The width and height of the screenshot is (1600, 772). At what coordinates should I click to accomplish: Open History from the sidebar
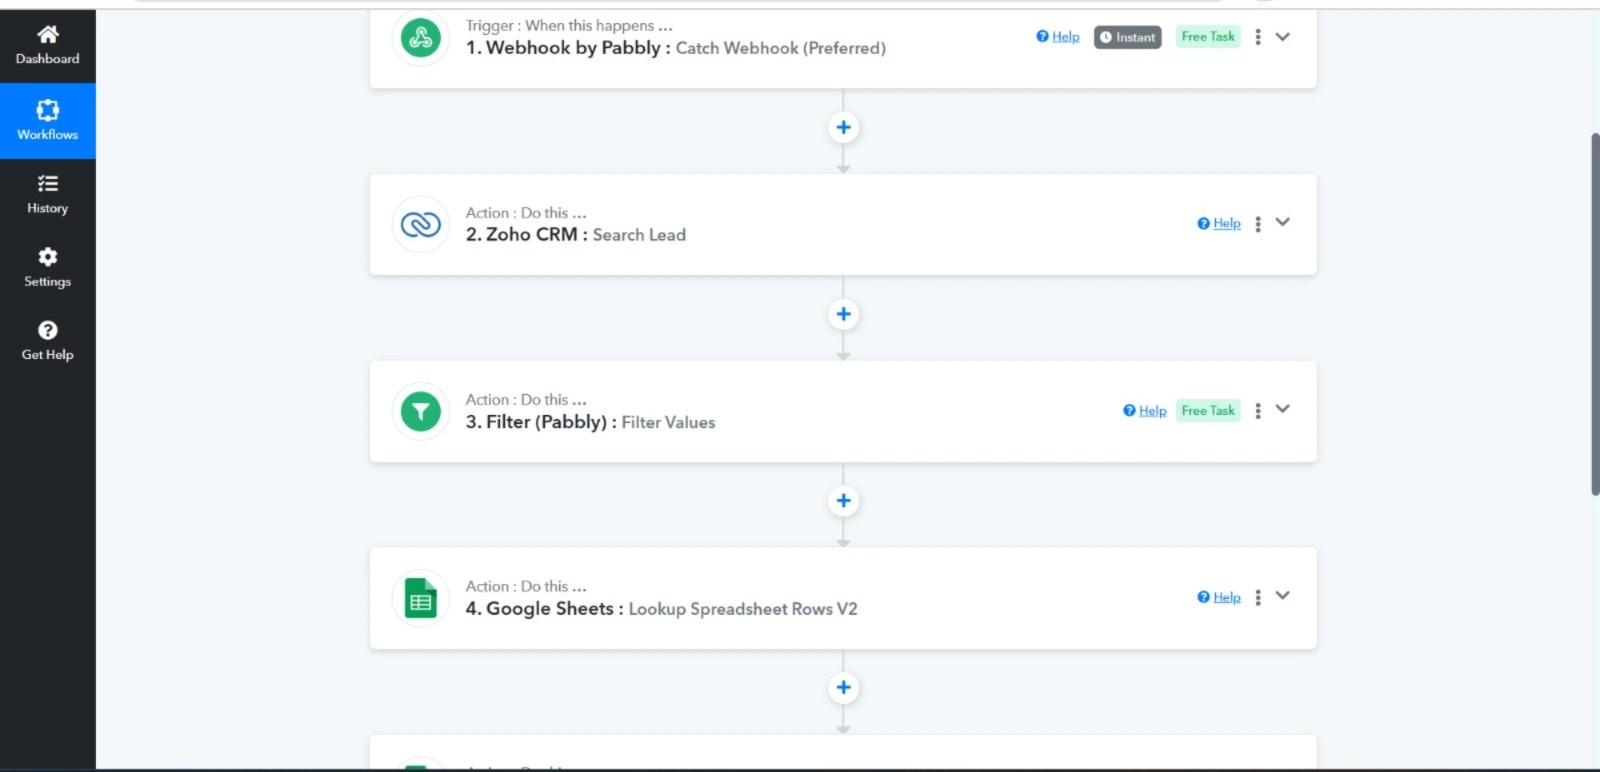point(47,194)
